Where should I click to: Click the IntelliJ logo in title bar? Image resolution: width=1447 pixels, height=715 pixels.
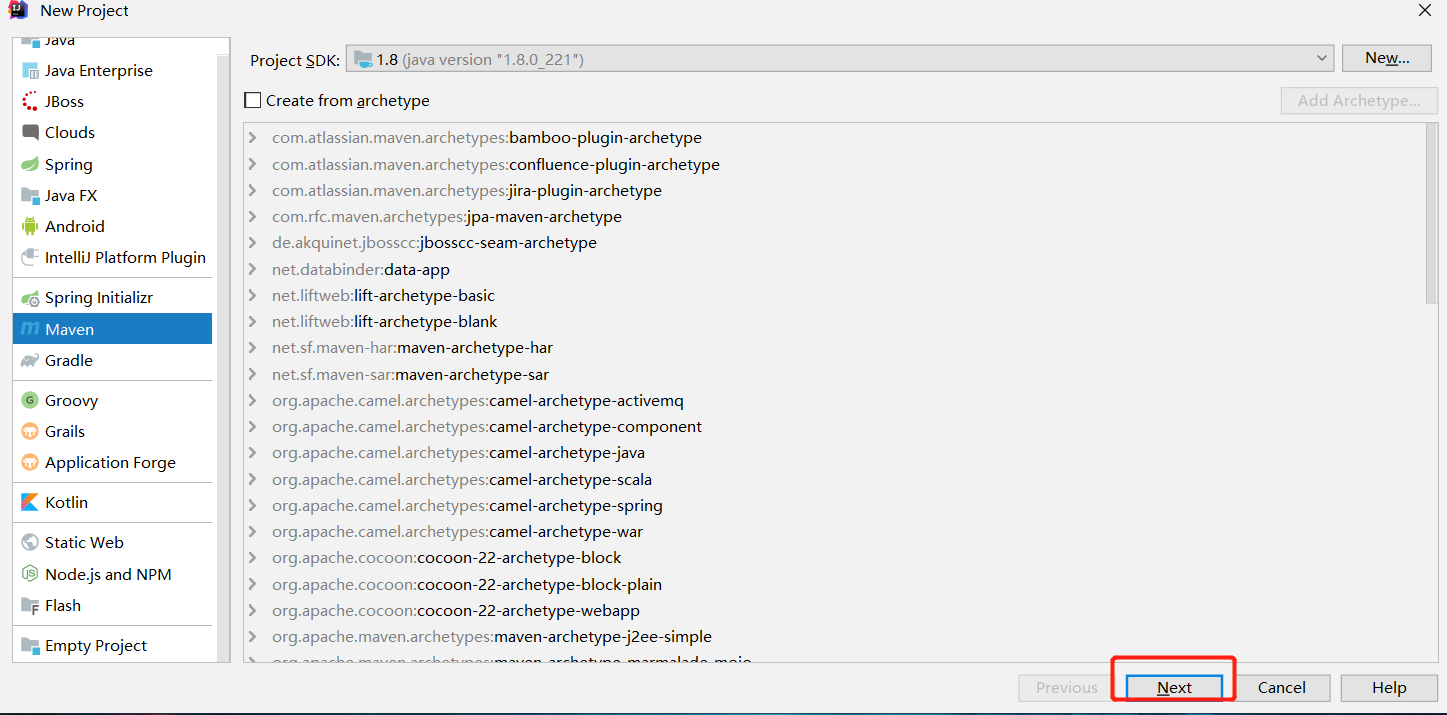(x=18, y=11)
